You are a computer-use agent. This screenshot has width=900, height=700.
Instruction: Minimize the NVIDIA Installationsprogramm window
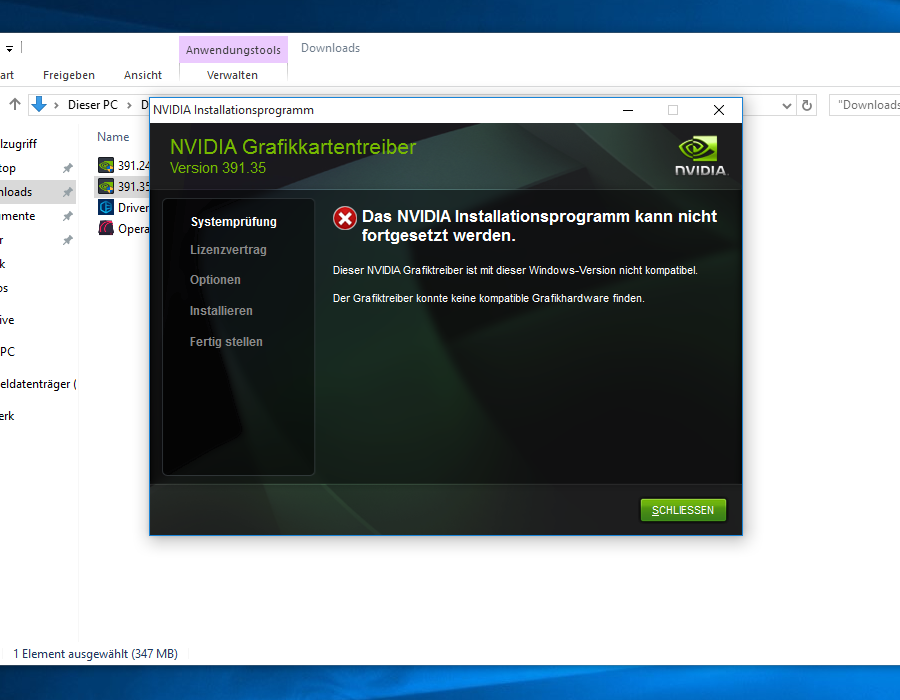tap(628, 110)
